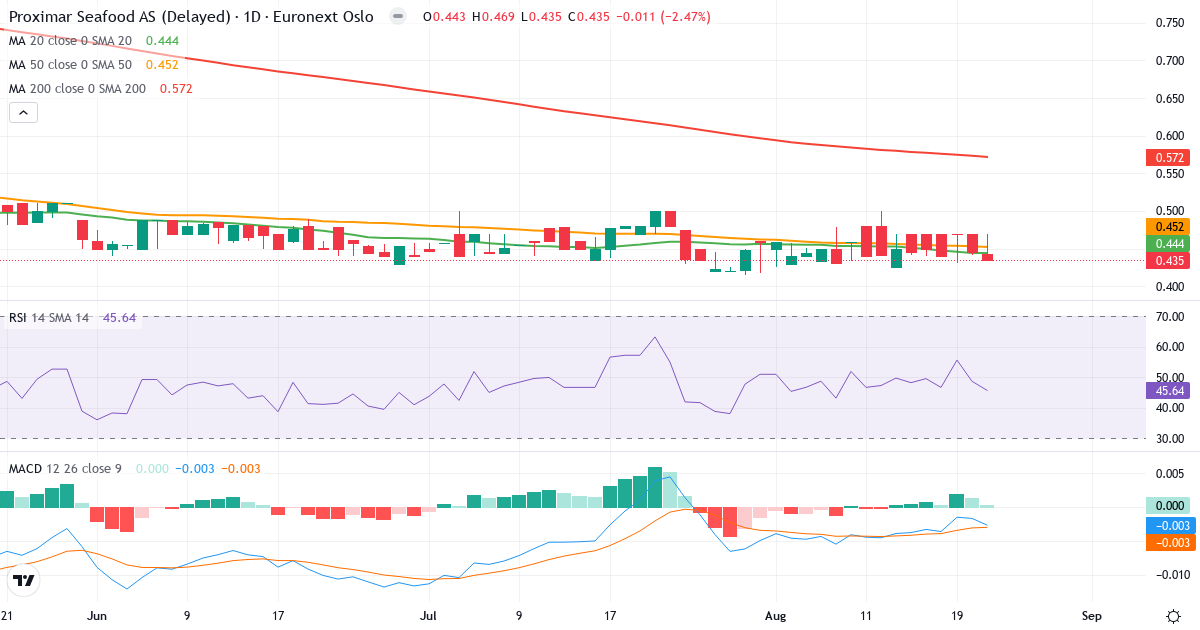The height and width of the screenshot is (630, 1200).
Task: Click the MA 20 indicator legend label
Action: click(x=70, y=41)
